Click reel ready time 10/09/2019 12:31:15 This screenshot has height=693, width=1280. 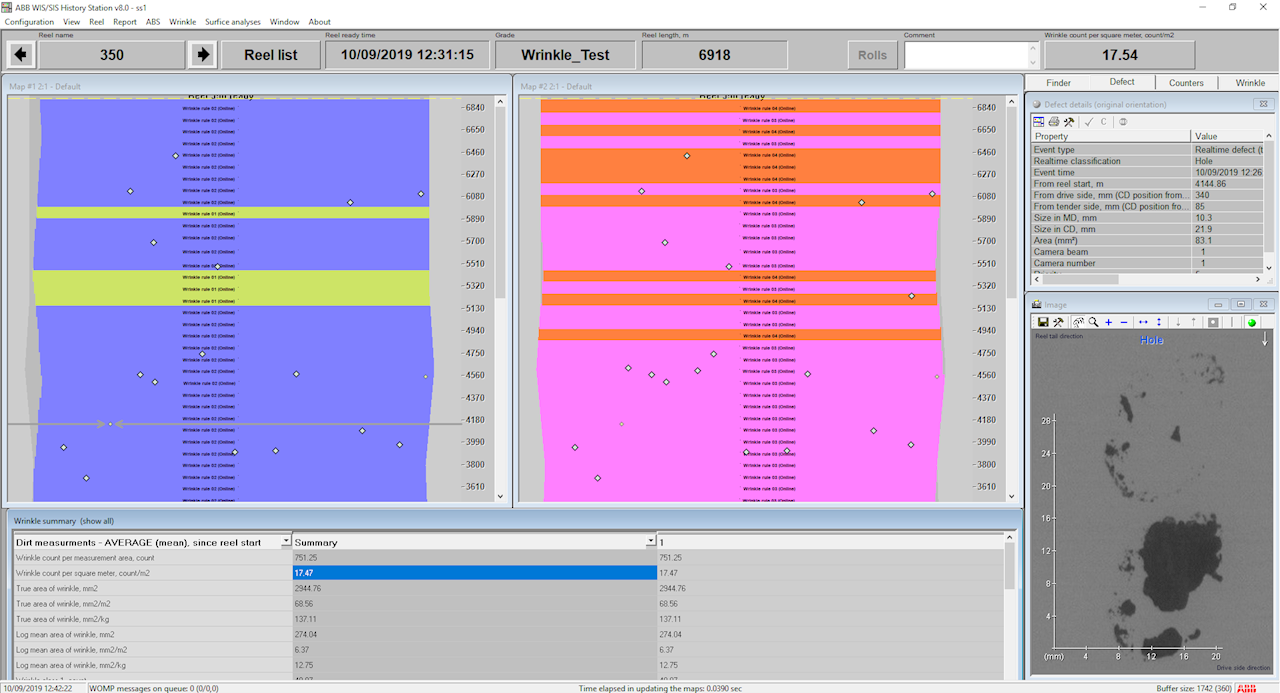tap(407, 55)
